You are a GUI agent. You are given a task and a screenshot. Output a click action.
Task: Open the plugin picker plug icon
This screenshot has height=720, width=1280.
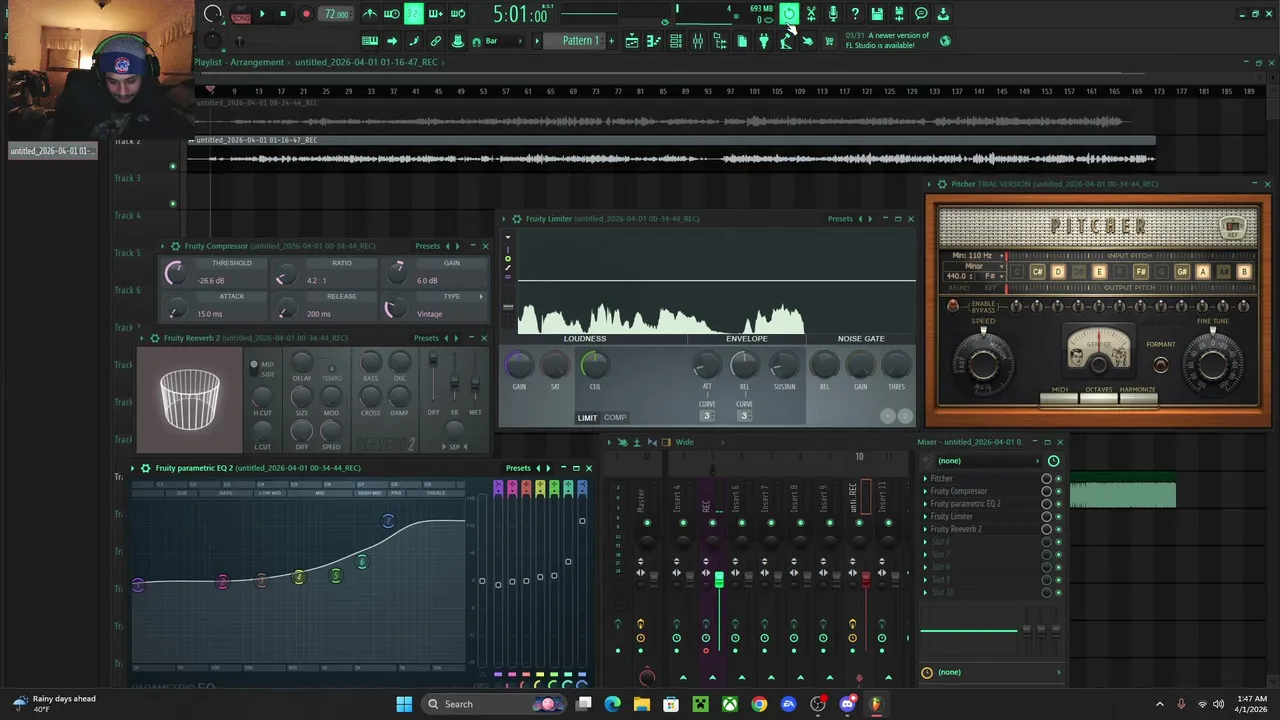tap(764, 41)
